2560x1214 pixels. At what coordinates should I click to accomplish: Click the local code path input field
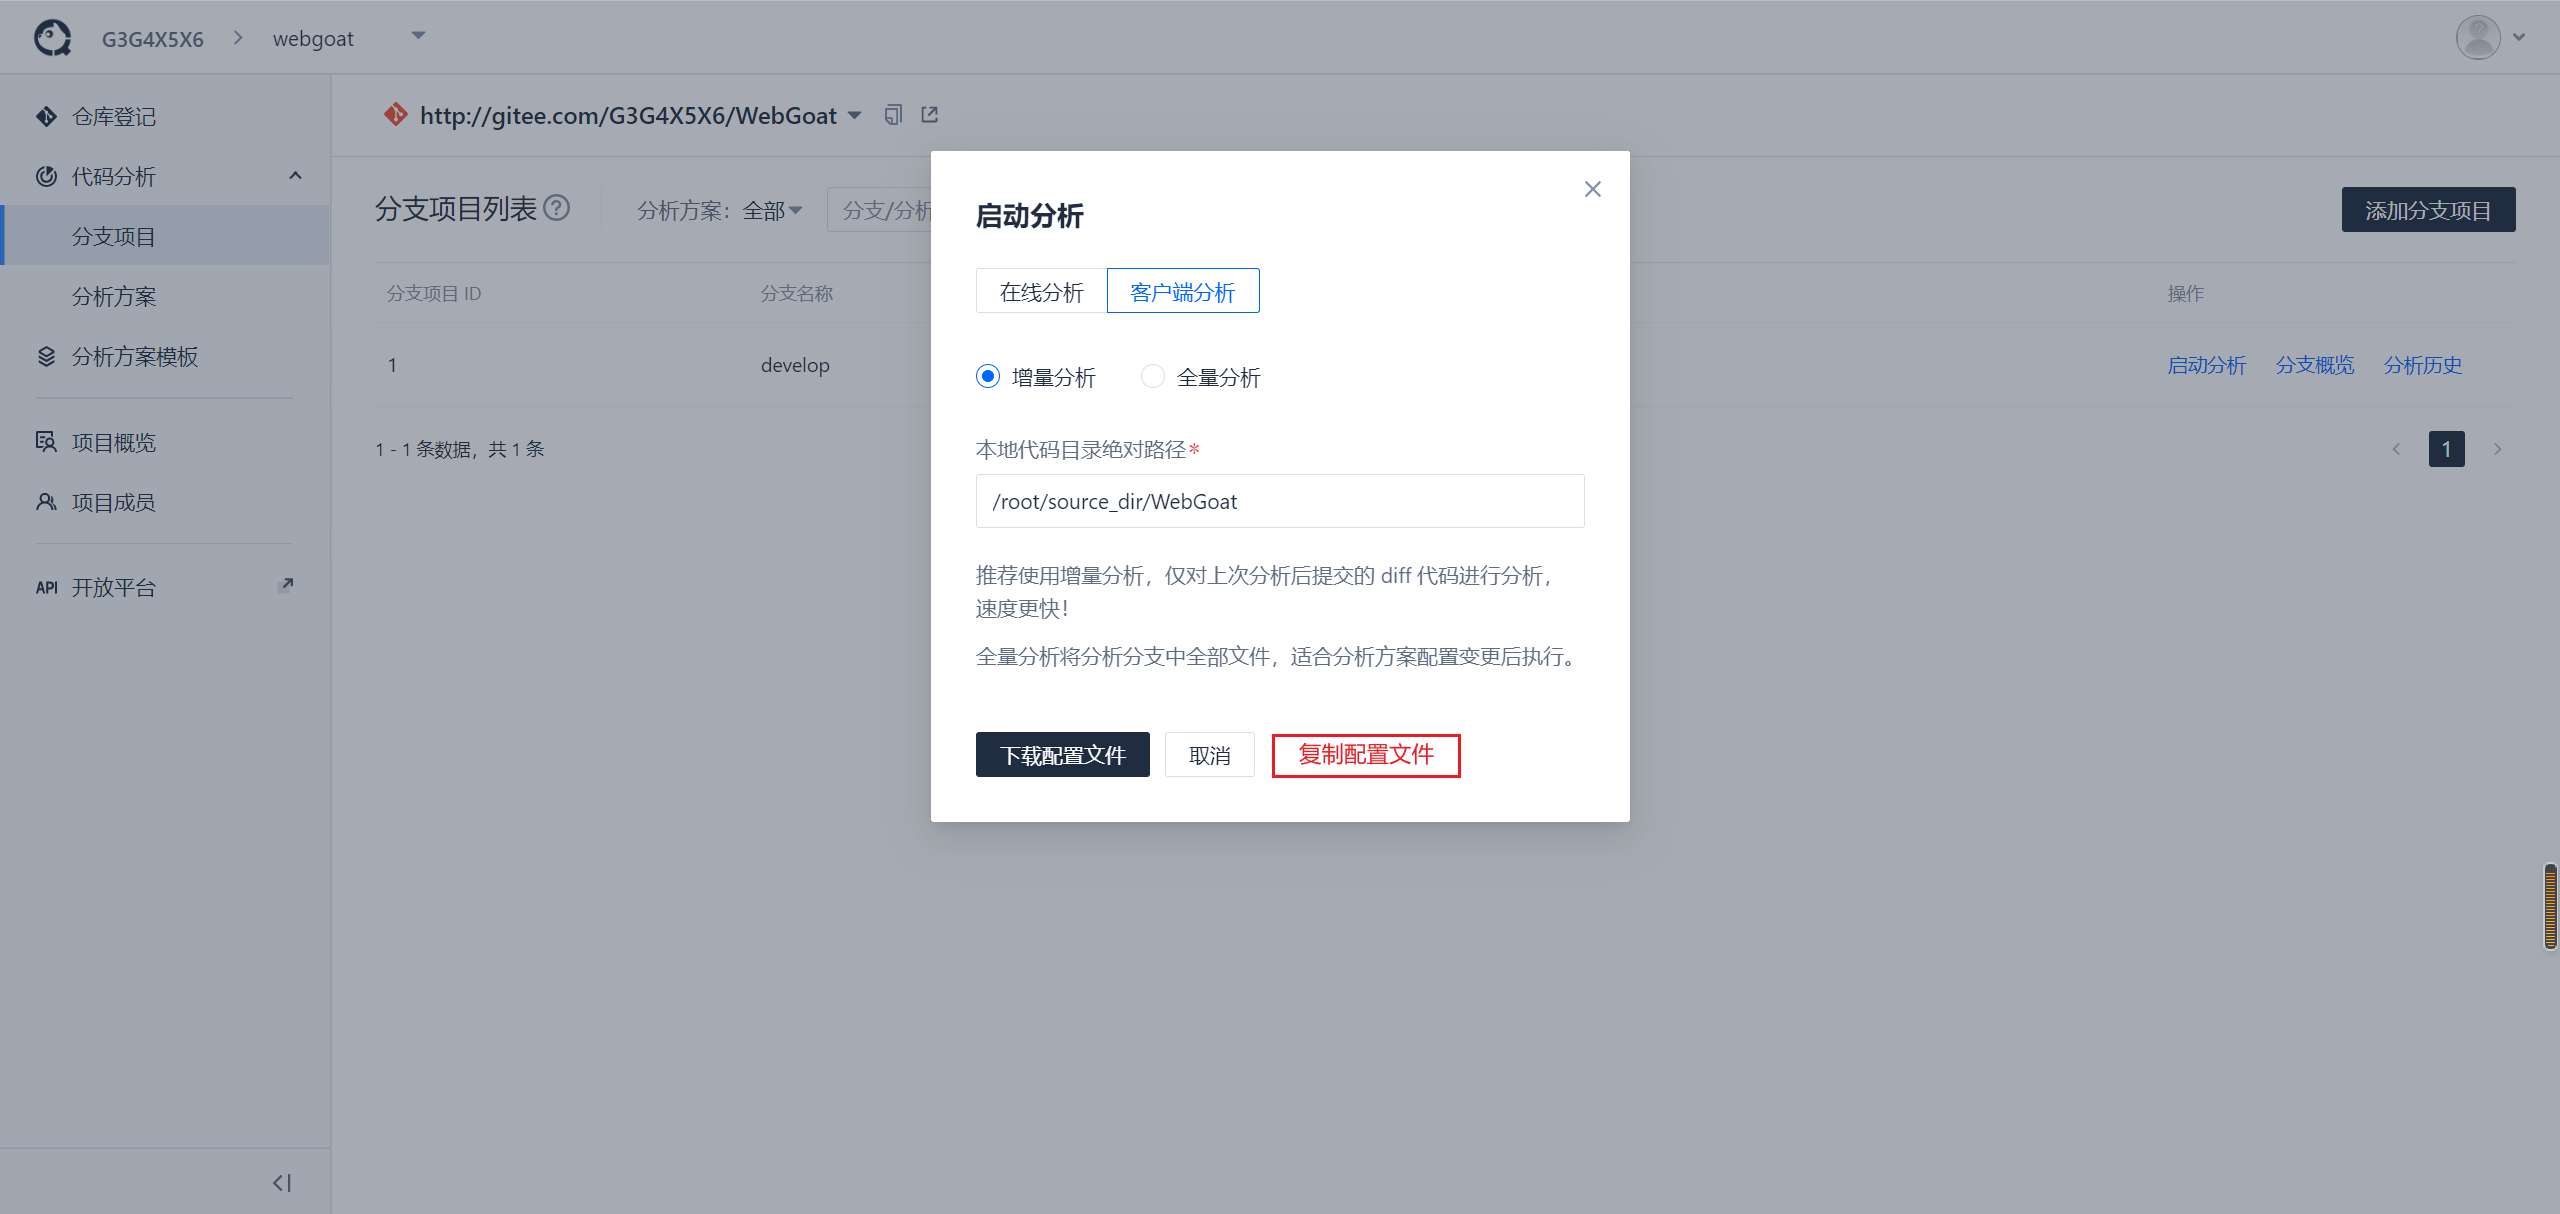click(x=1279, y=500)
